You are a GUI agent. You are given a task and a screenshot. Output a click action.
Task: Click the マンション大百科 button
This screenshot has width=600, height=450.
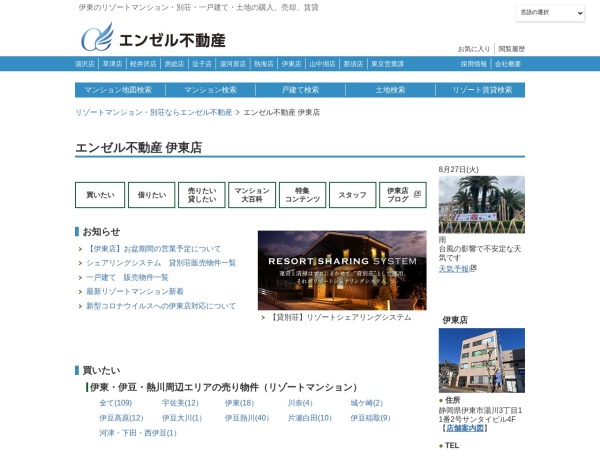pyautogui.click(x=252, y=195)
